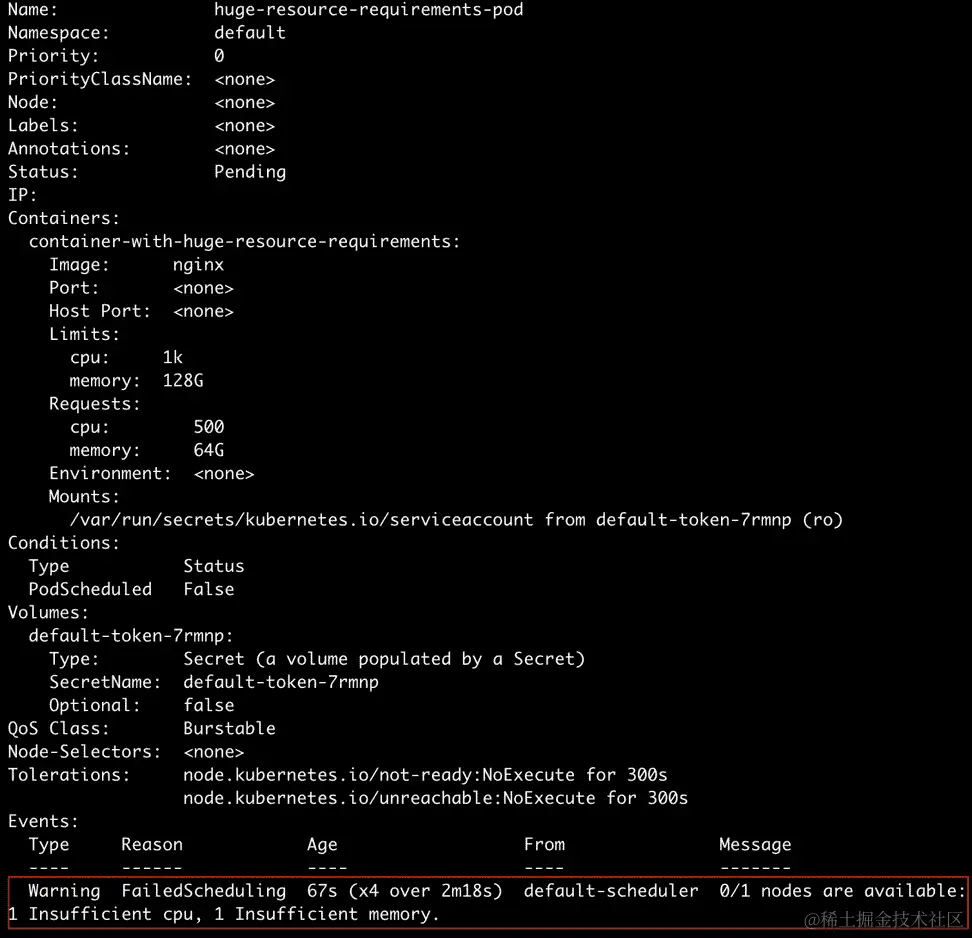972x938 pixels.
Task: Click the Annotations: label
Action: point(69,149)
